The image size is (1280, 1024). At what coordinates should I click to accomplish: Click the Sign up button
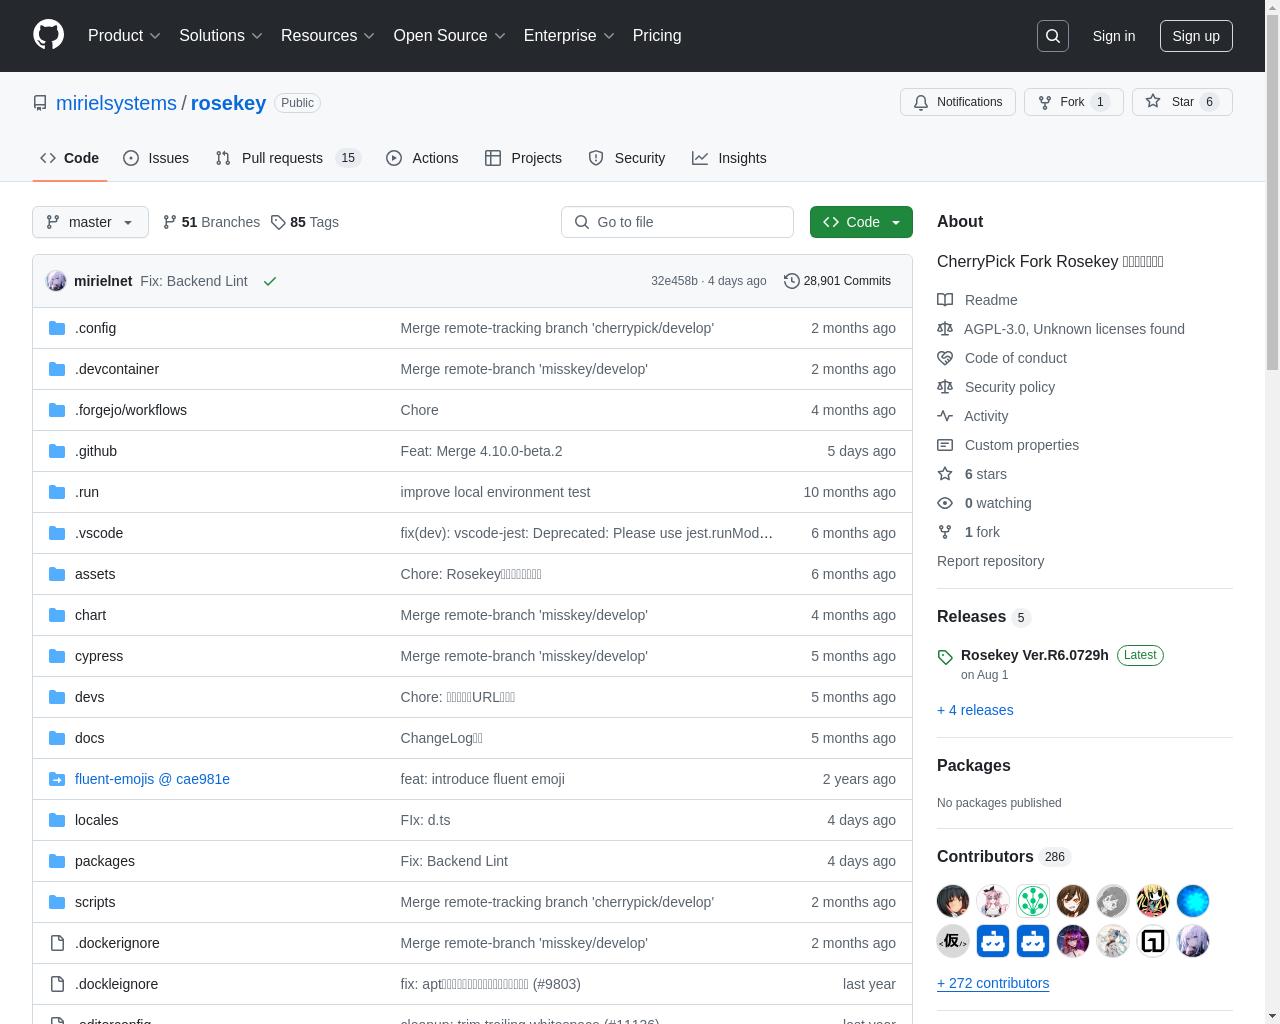(x=1196, y=36)
